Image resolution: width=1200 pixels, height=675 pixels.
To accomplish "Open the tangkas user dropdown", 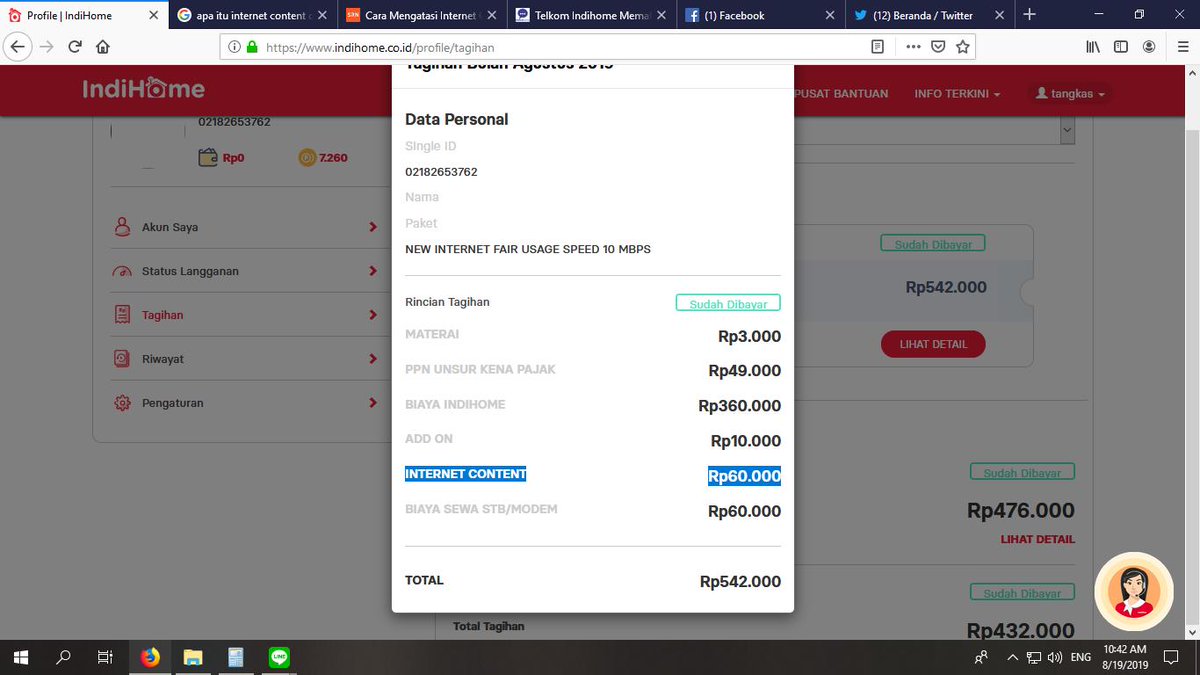I will (1070, 93).
